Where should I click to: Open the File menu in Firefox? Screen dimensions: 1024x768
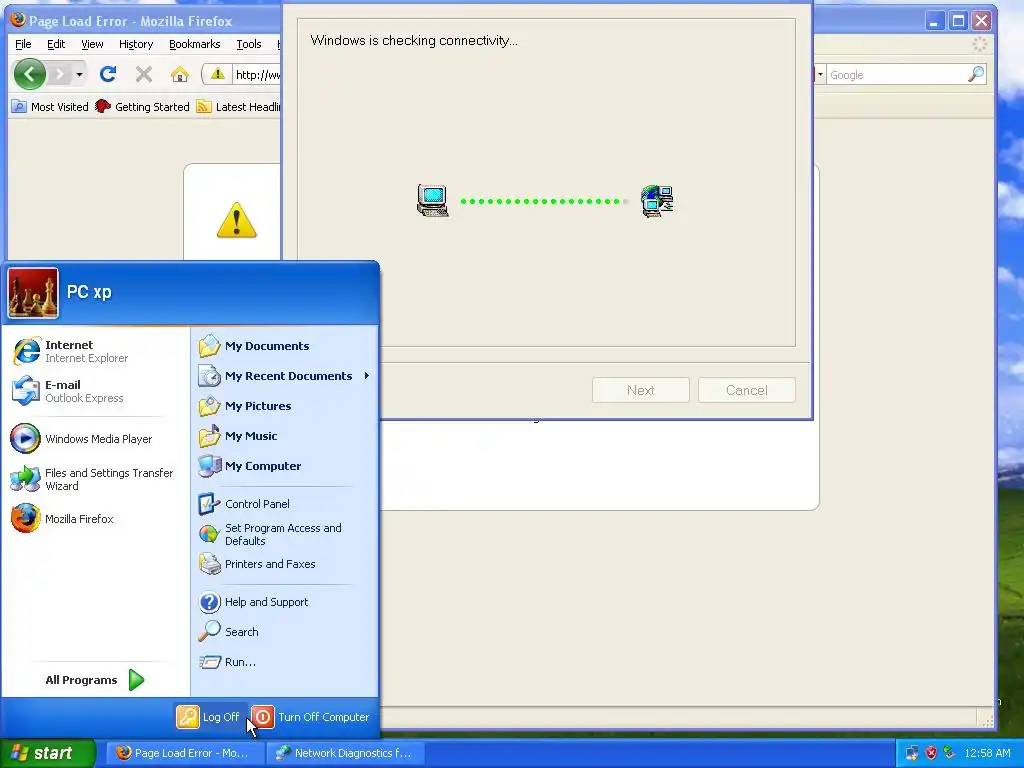point(23,44)
